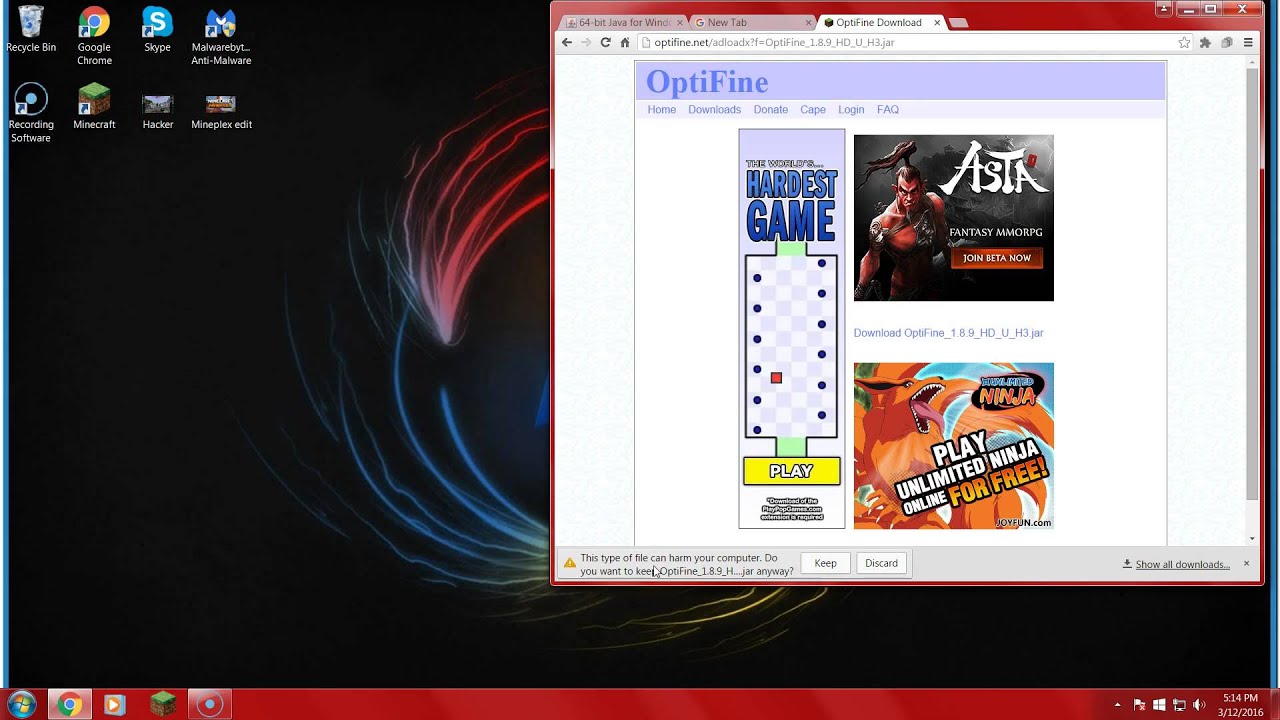1280x720 pixels.
Task: Click the Chrome home button
Action: [x=625, y=42]
